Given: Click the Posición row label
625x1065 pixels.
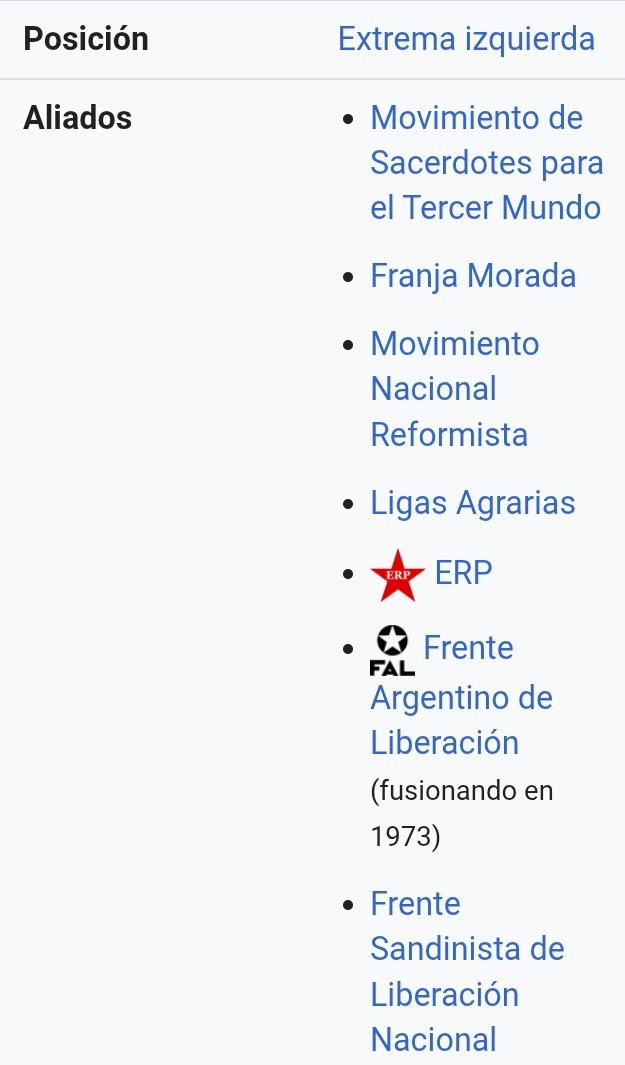Looking at the screenshot, I should (x=86, y=39).
